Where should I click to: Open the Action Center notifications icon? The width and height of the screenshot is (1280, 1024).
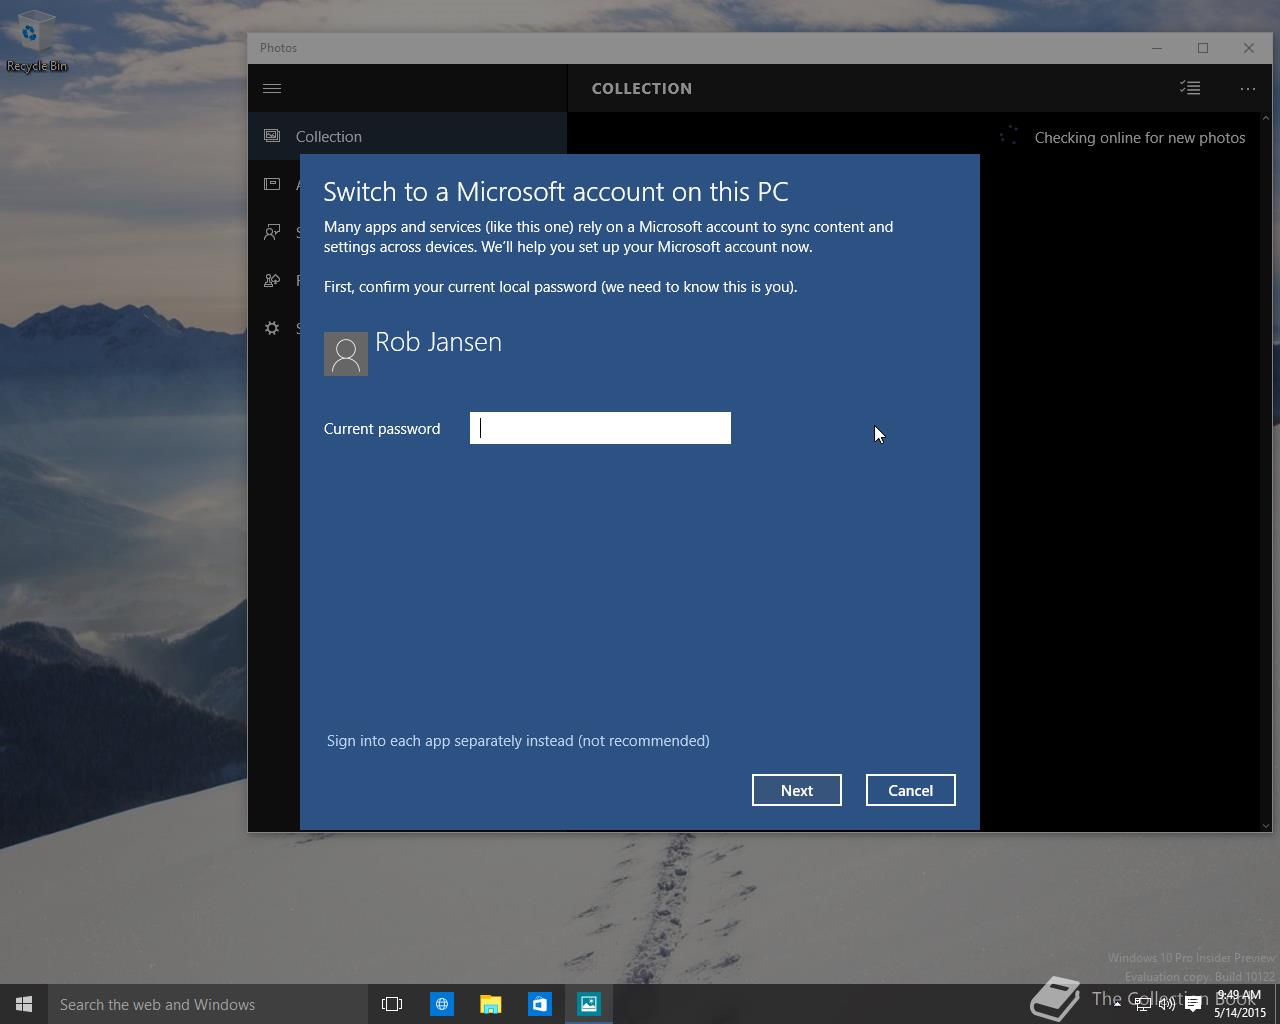click(x=1193, y=1004)
